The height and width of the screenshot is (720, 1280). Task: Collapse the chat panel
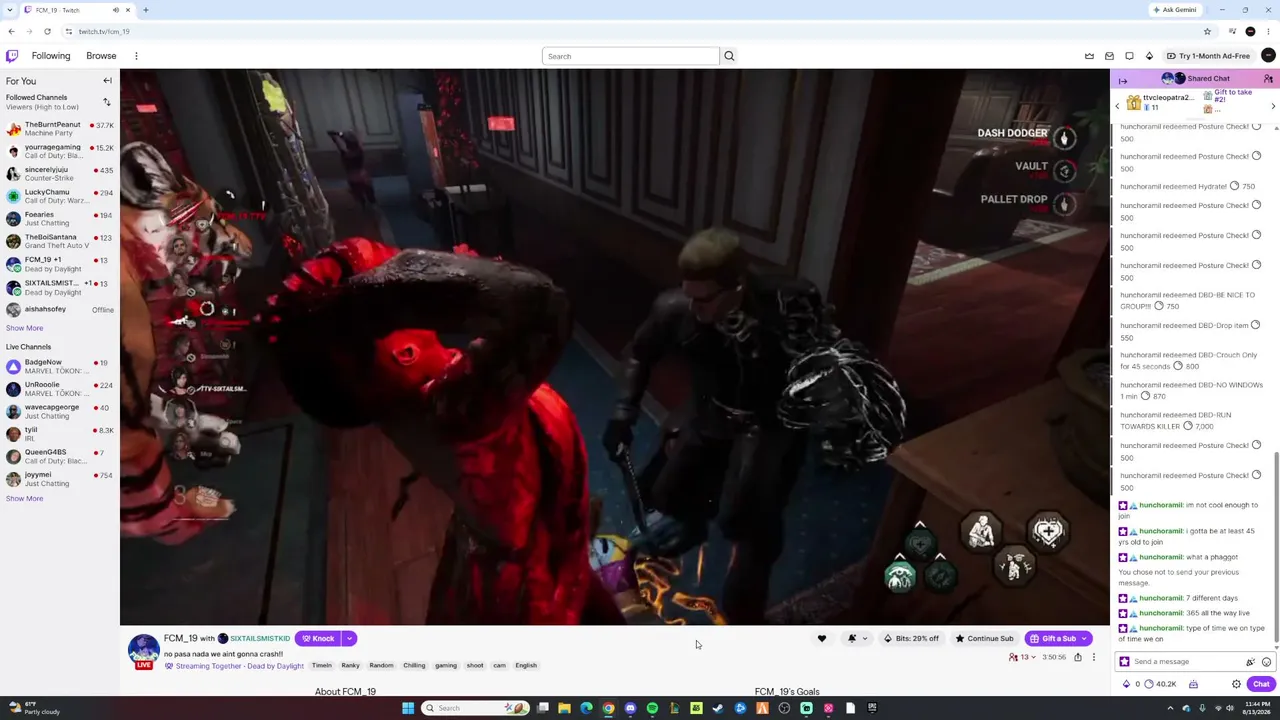coord(1123,79)
